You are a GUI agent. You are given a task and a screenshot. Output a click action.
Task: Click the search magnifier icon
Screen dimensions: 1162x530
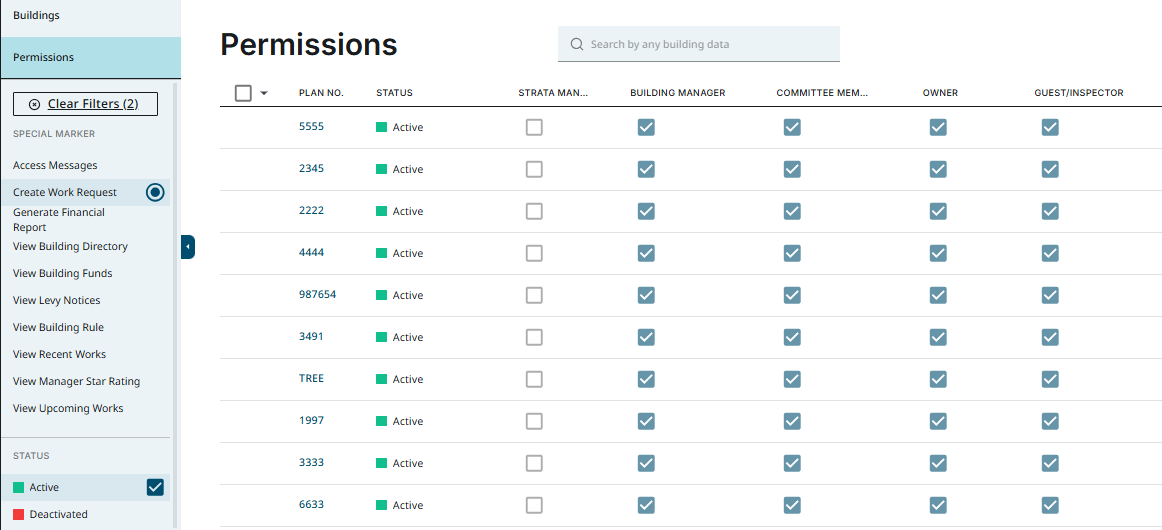click(577, 44)
